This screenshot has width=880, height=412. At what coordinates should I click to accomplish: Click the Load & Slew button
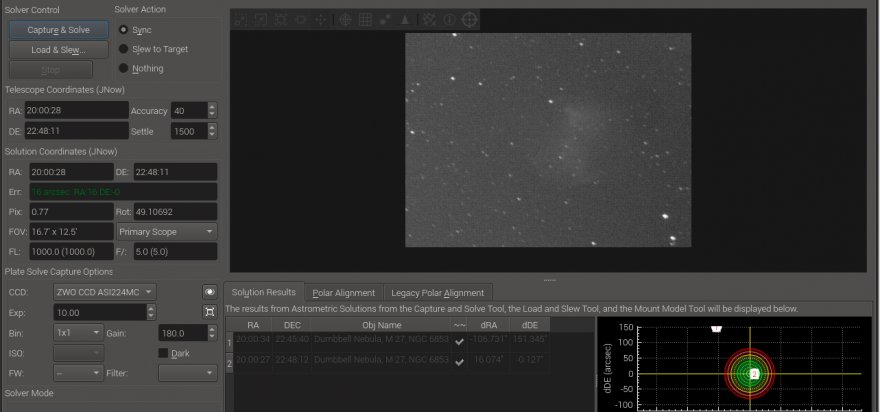(x=58, y=49)
